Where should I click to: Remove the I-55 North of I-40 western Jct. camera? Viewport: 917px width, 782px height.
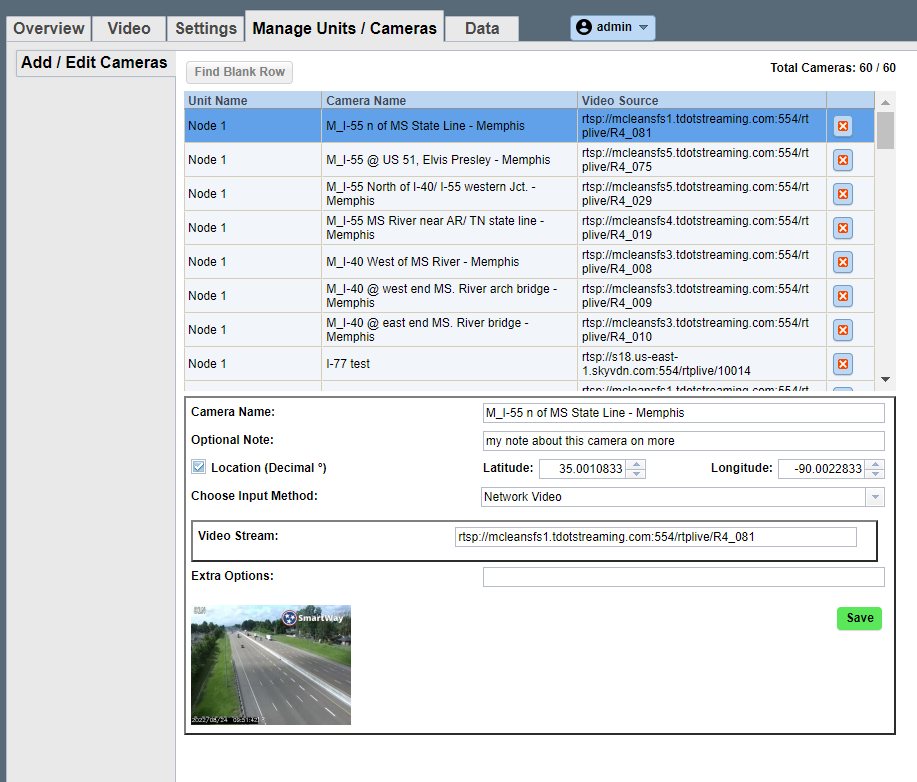[x=843, y=194]
